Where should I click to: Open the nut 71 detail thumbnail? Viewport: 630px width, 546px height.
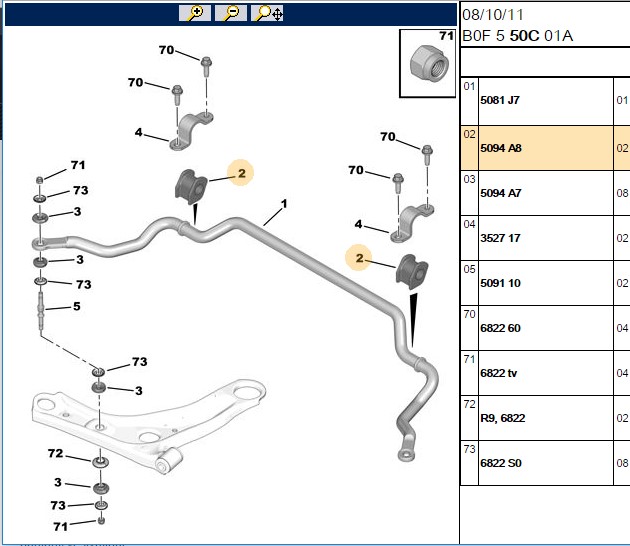click(428, 63)
